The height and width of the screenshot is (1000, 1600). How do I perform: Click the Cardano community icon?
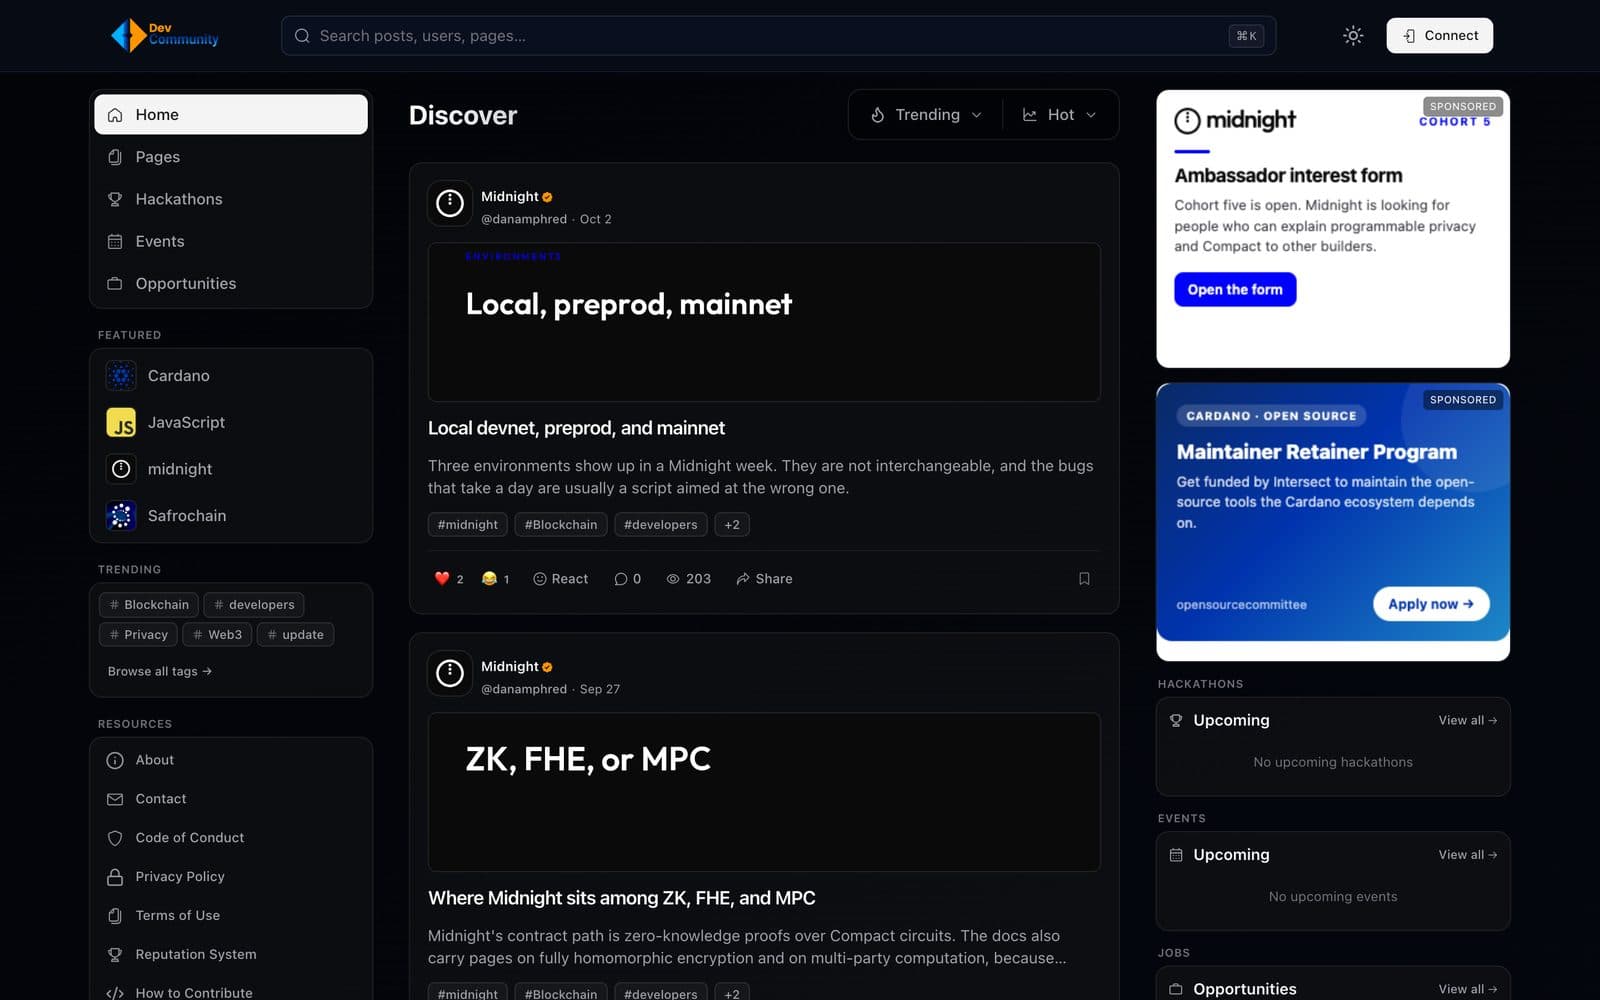(x=121, y=376)
